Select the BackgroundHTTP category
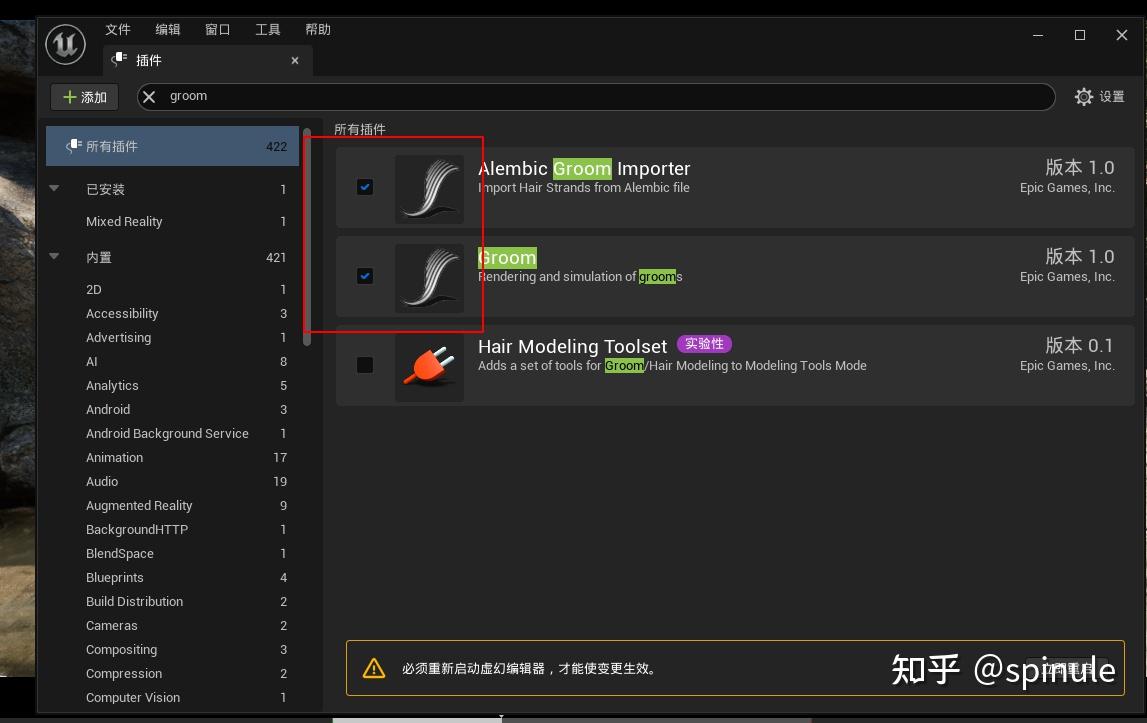 (173, 530)
